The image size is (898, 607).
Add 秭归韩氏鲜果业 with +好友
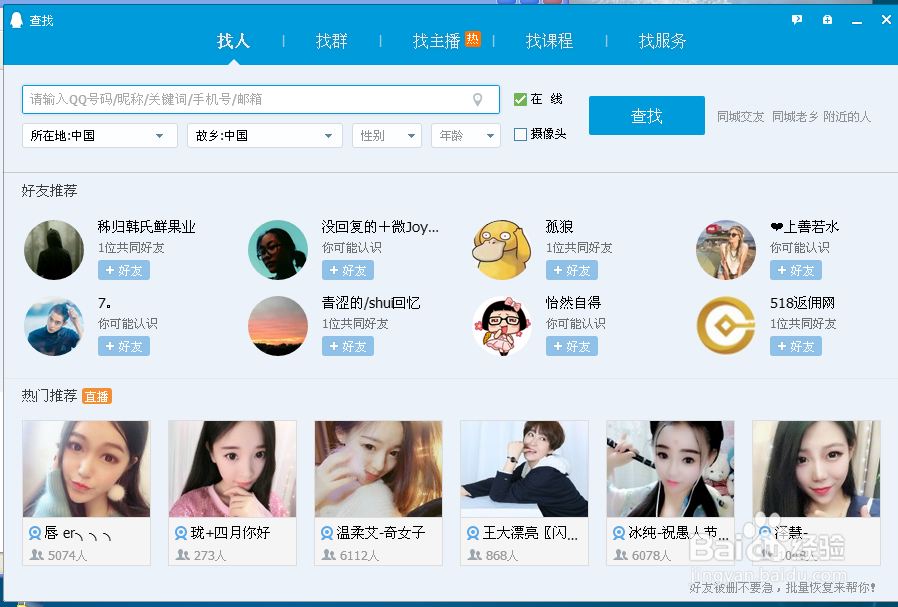click(124, 270)
